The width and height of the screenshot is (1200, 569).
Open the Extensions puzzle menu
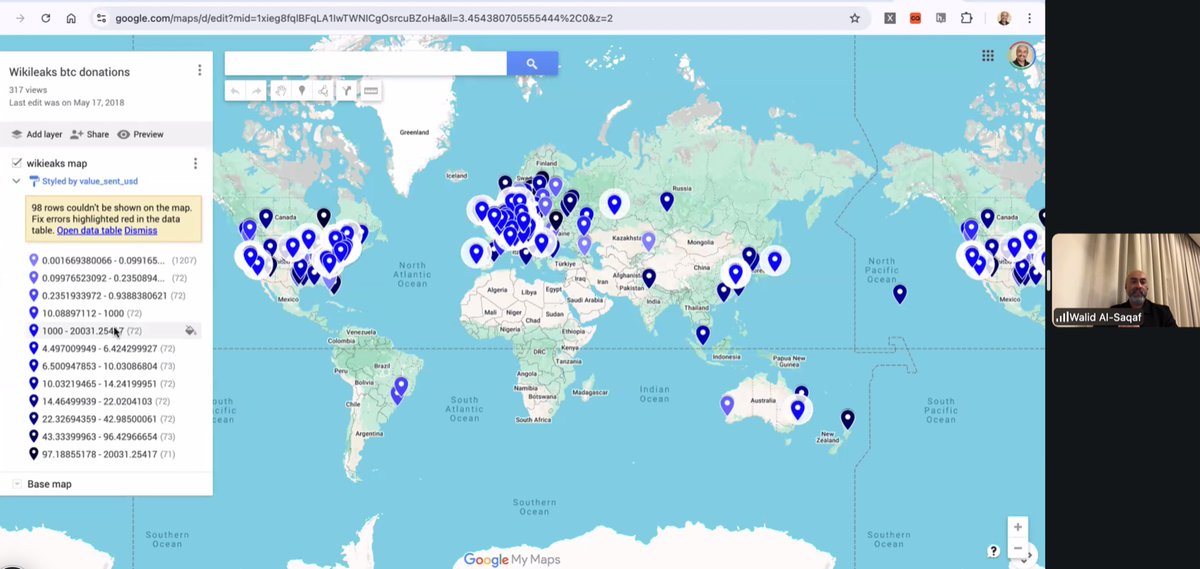point(967,18)
